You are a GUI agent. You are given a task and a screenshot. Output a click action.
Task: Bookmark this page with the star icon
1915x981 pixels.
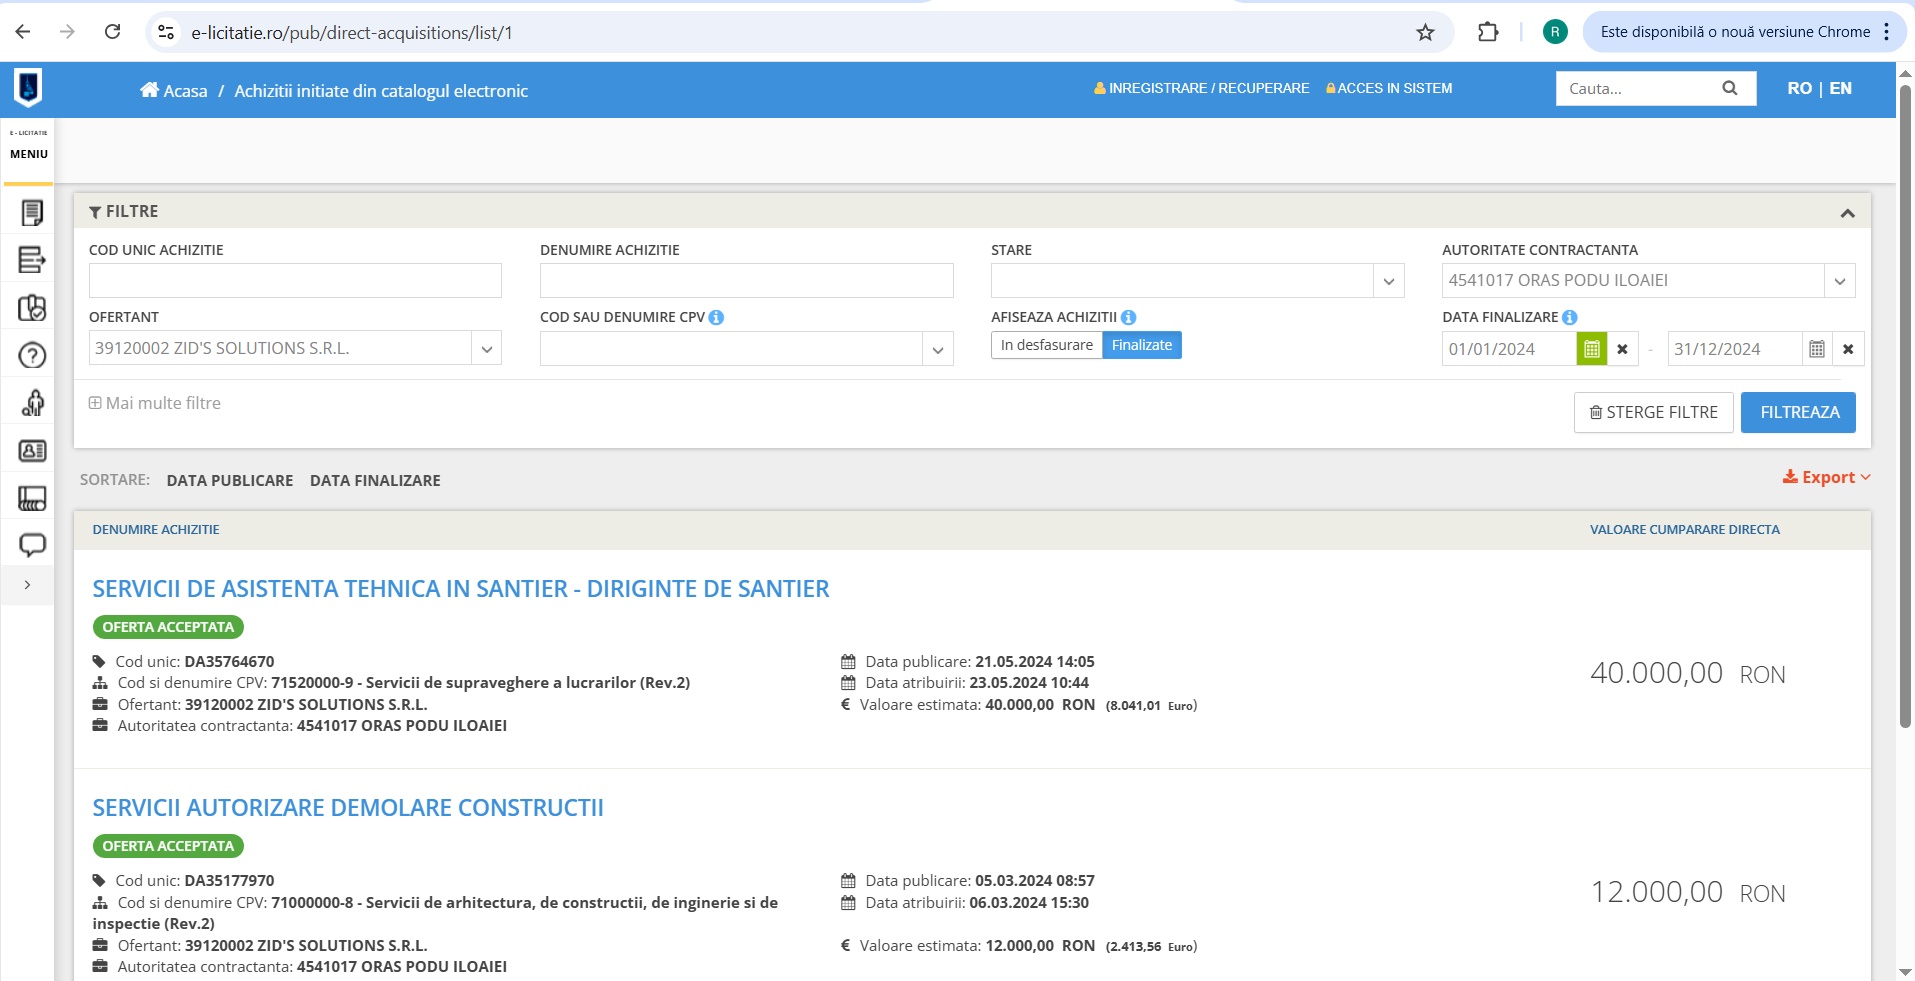(1425, 32)
